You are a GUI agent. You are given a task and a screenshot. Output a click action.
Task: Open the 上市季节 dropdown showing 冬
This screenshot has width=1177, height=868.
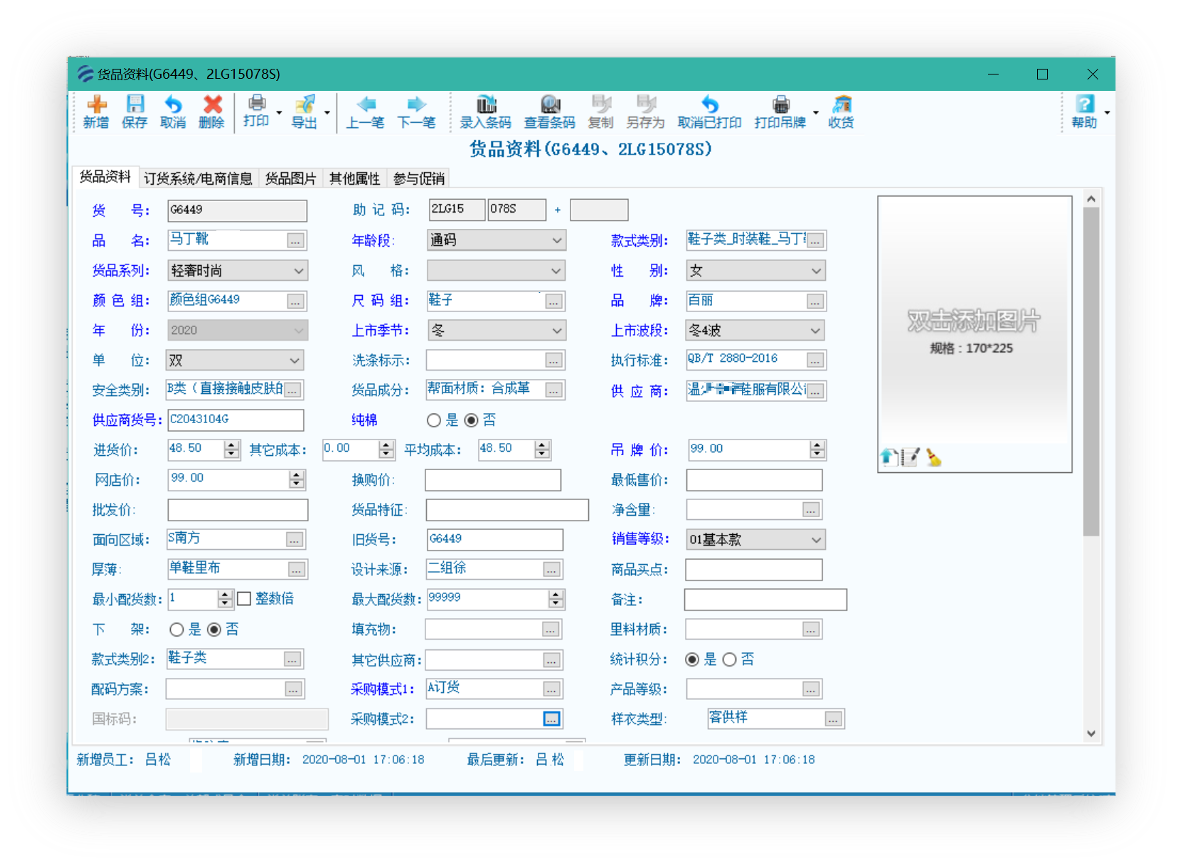tap(556, 331)
